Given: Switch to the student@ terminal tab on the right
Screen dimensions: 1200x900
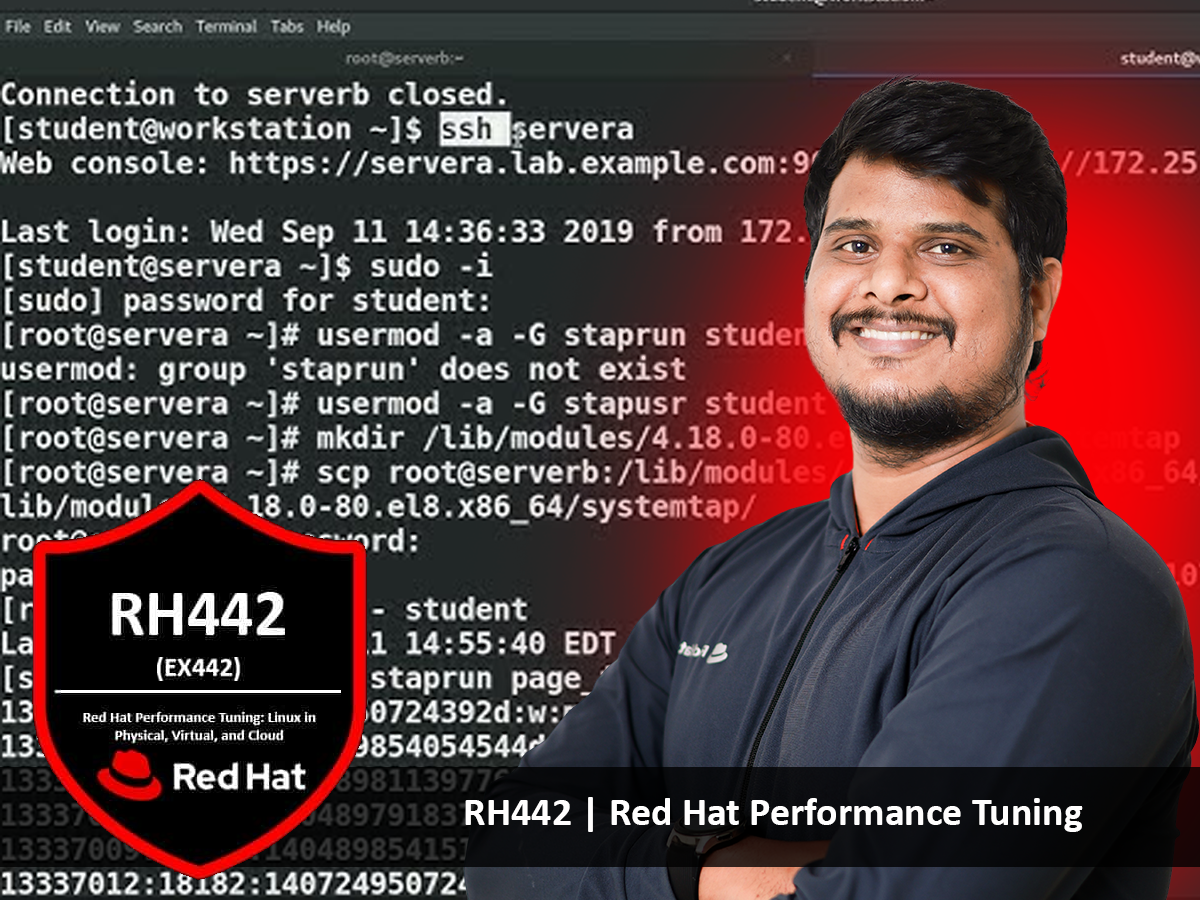Looking at the screenshot, I should point(1160,58).
